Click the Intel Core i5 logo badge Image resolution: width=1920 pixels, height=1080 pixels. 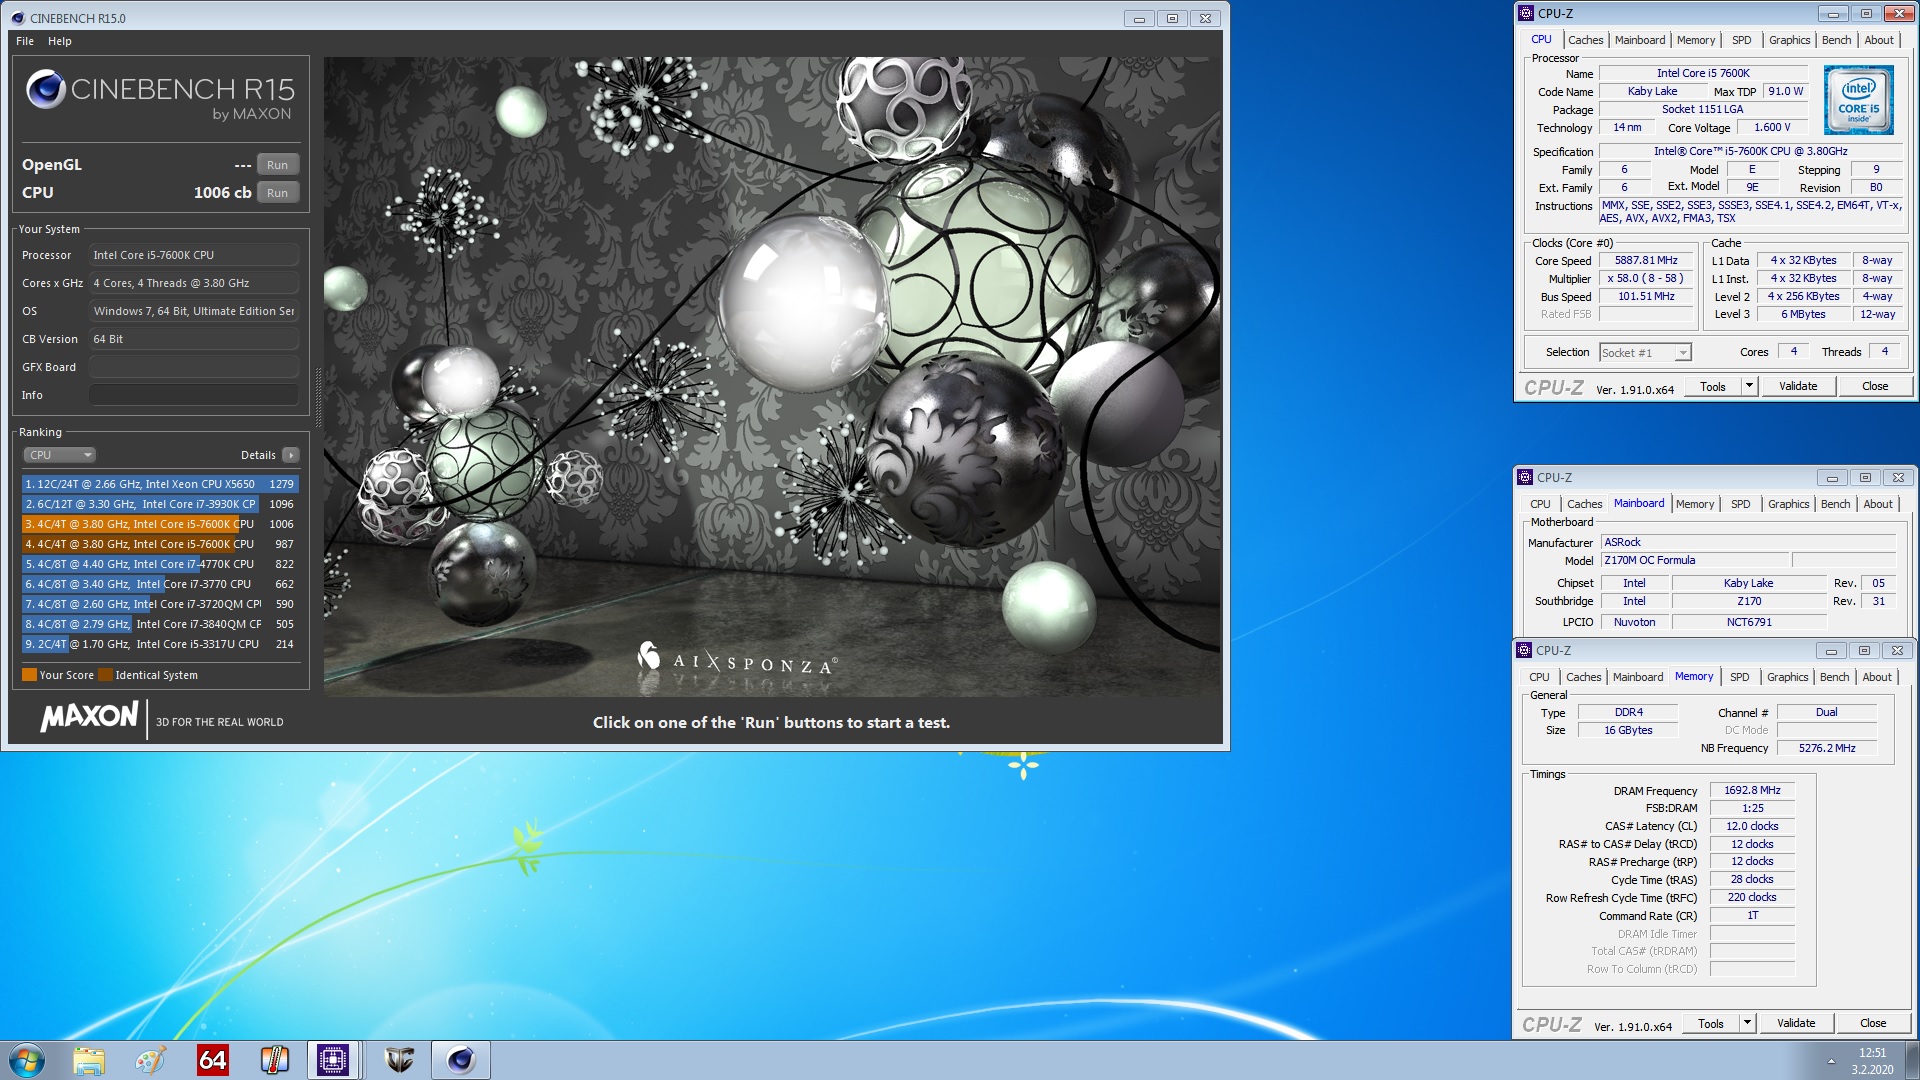[1858, 100]
